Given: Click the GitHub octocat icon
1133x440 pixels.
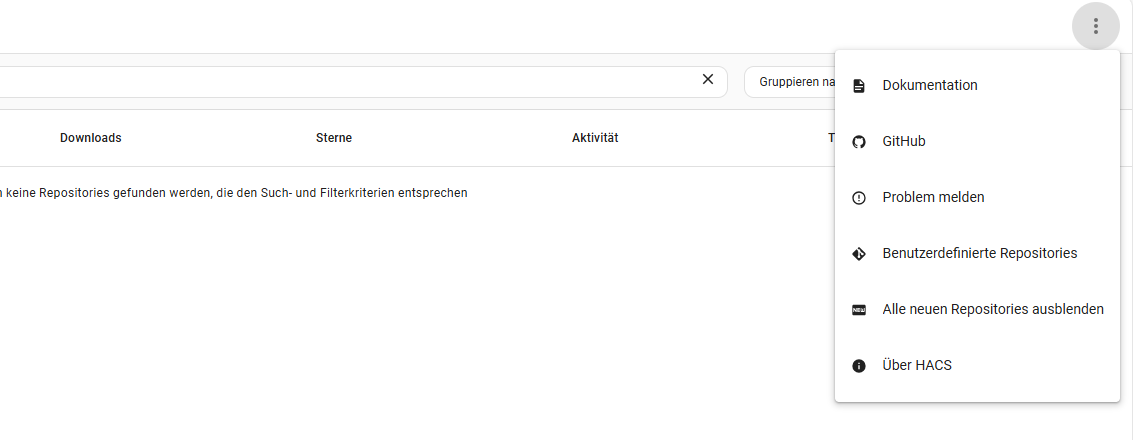Looking at the screenshot, I should tap(858, 142).
